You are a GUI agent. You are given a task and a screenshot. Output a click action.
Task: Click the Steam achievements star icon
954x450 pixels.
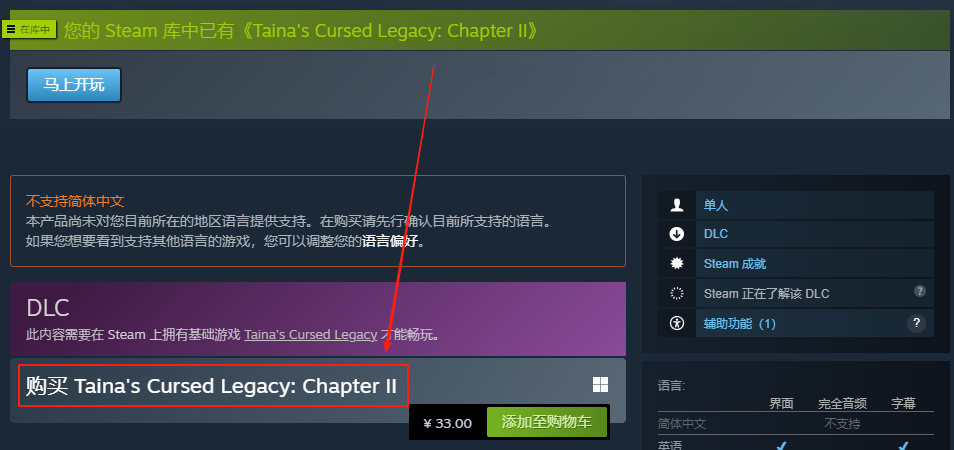click(677, 264)
